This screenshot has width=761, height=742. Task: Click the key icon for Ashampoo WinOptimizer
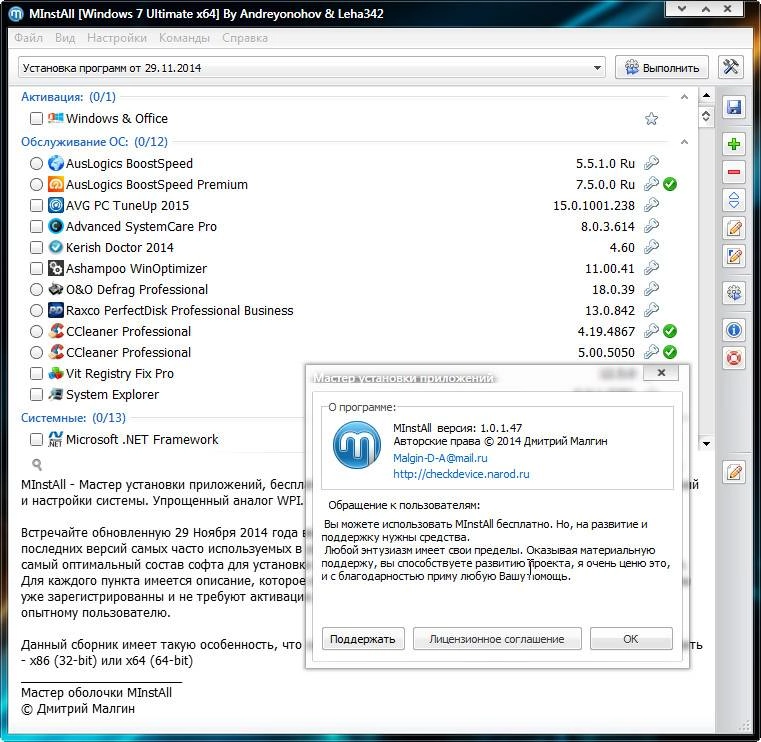coord(651,268)
